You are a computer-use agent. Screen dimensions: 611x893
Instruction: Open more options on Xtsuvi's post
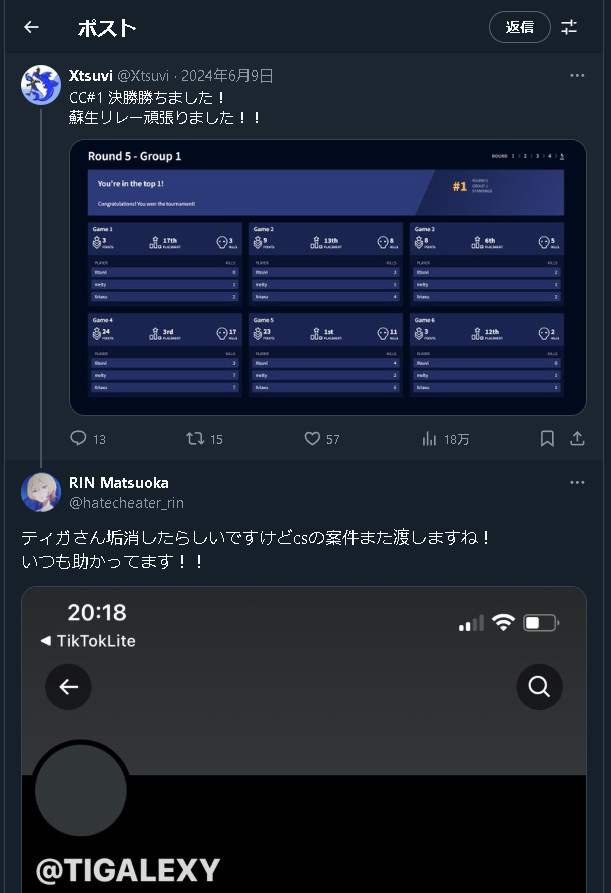577,76
